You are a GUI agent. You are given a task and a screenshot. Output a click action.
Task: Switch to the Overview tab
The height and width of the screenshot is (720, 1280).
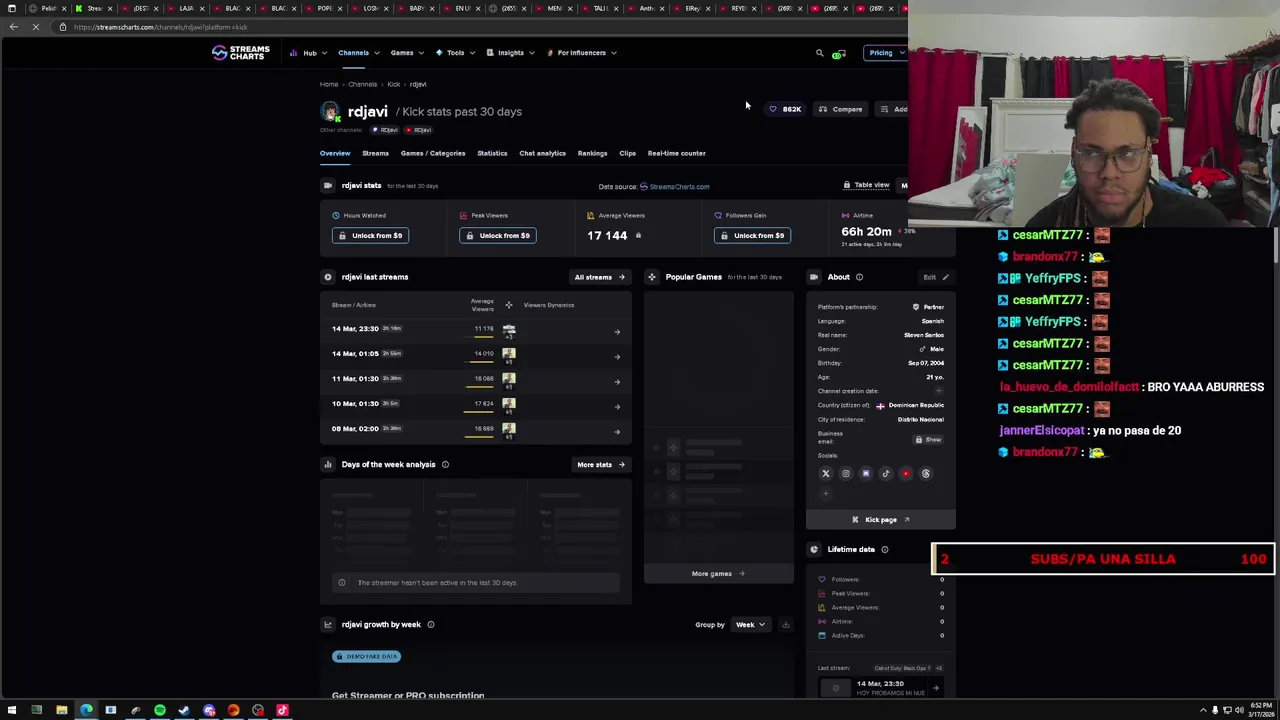335,153
